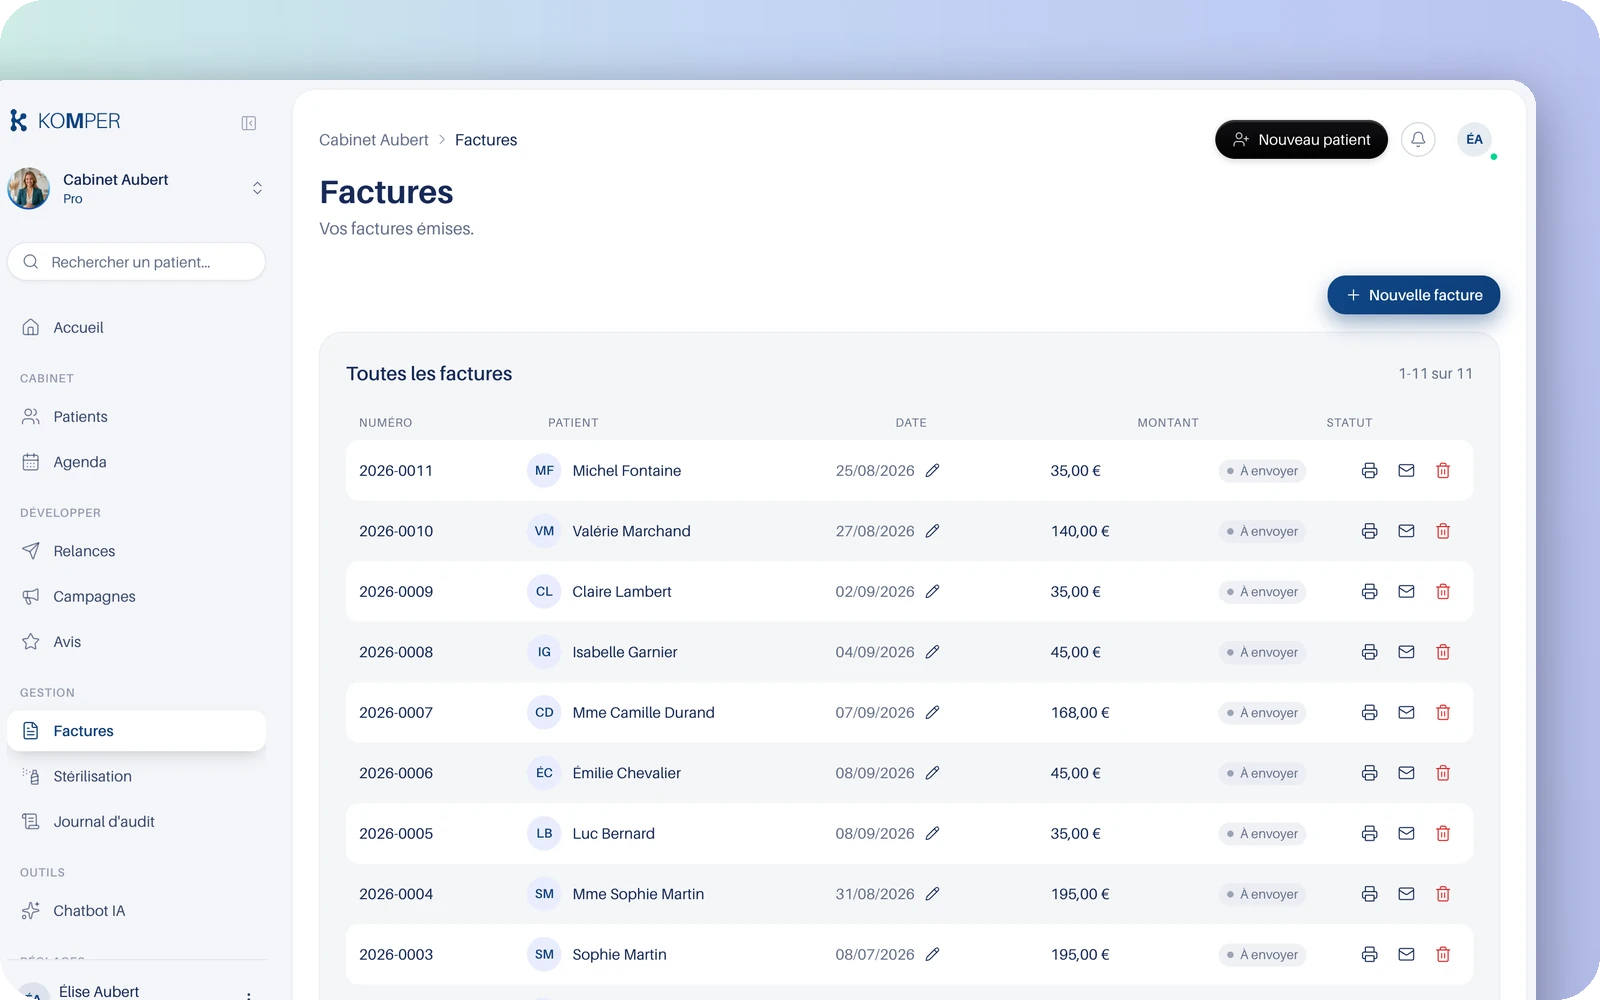
Task: Print invoice 2026-0007 for Camille Durand
Action: 1370,713
